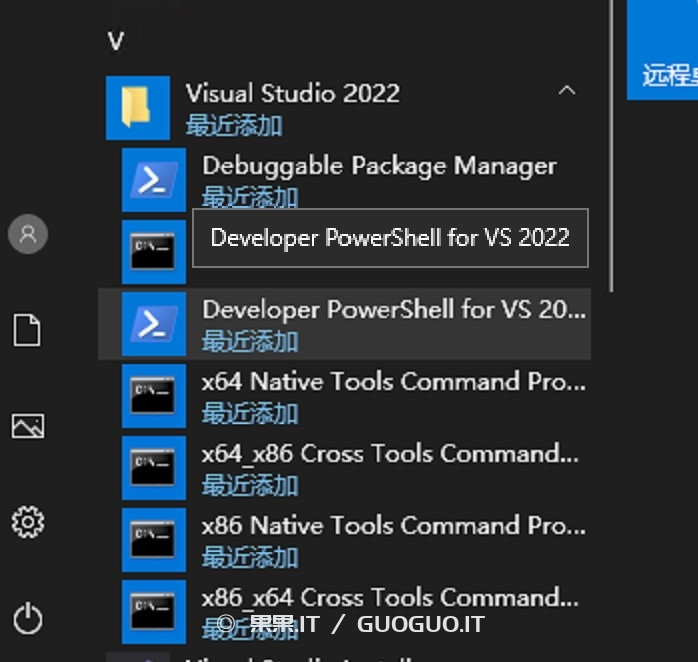
Task: Click the blue remote desktop tile
Action: coord(662,50)
